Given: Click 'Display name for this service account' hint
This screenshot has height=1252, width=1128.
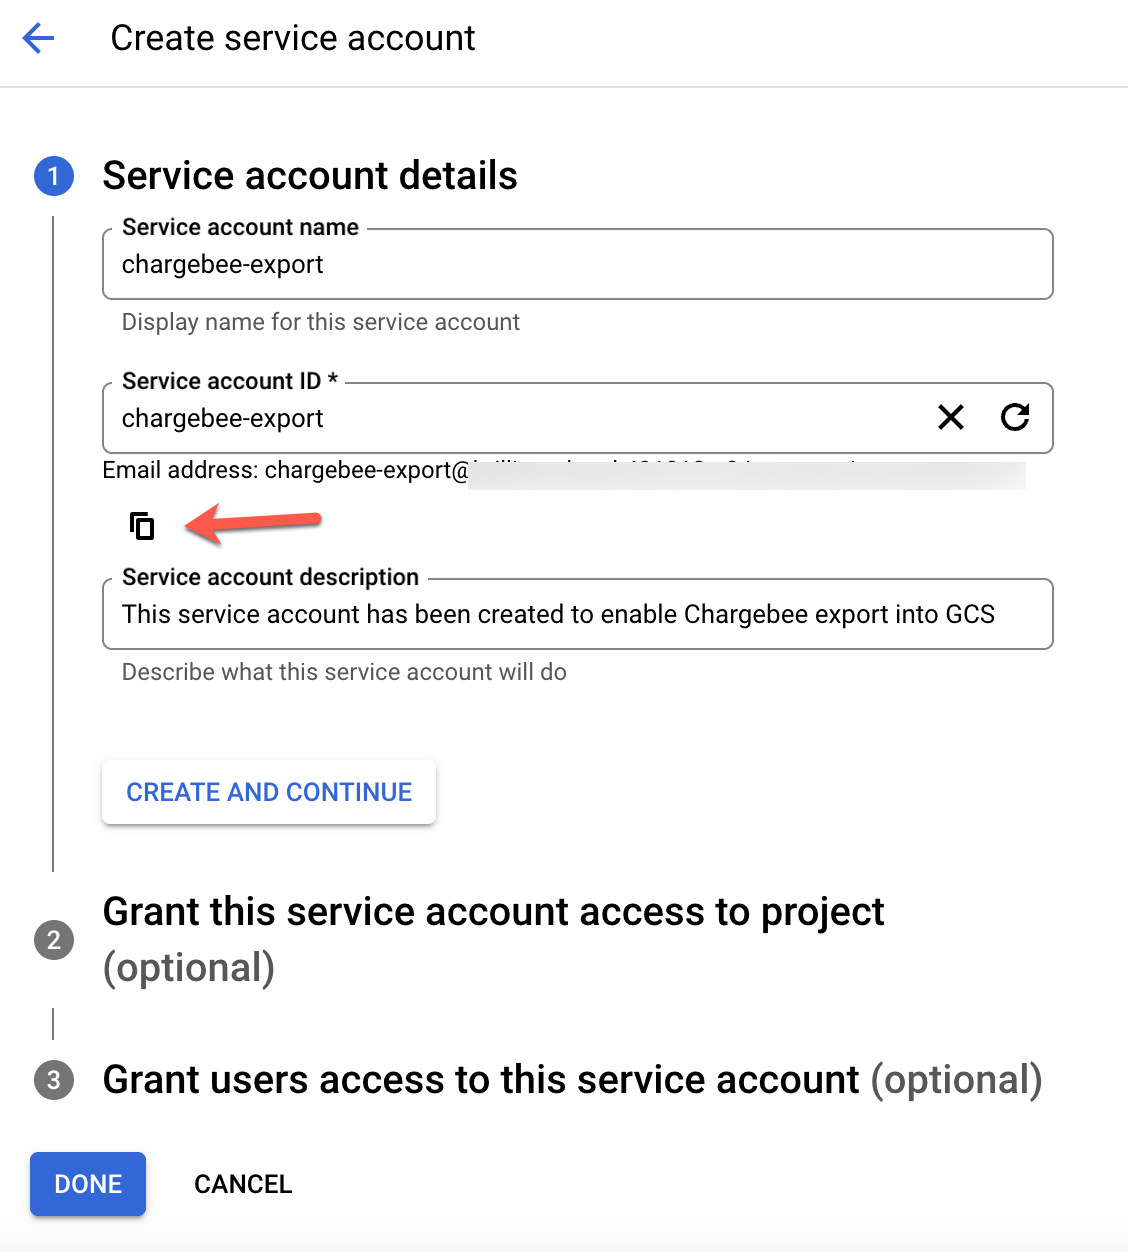Looking at the screenshot, I should 320,322.
